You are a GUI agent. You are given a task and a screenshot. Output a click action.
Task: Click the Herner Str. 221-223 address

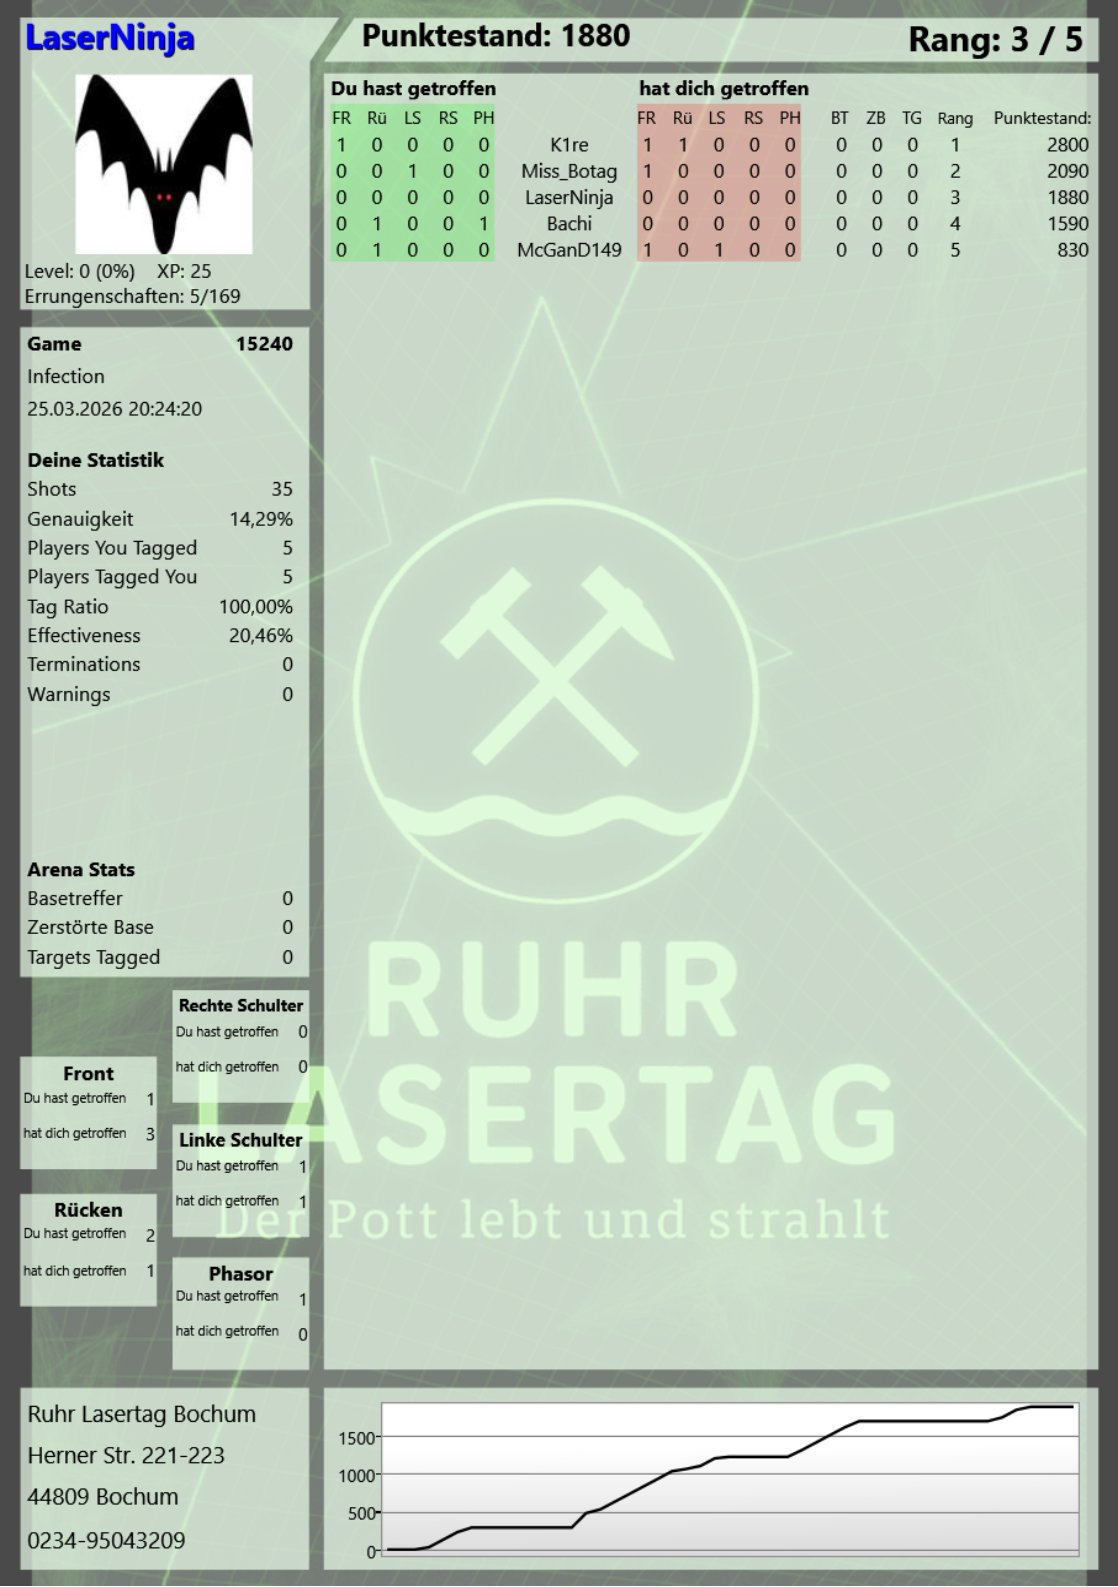point(126,1455)
